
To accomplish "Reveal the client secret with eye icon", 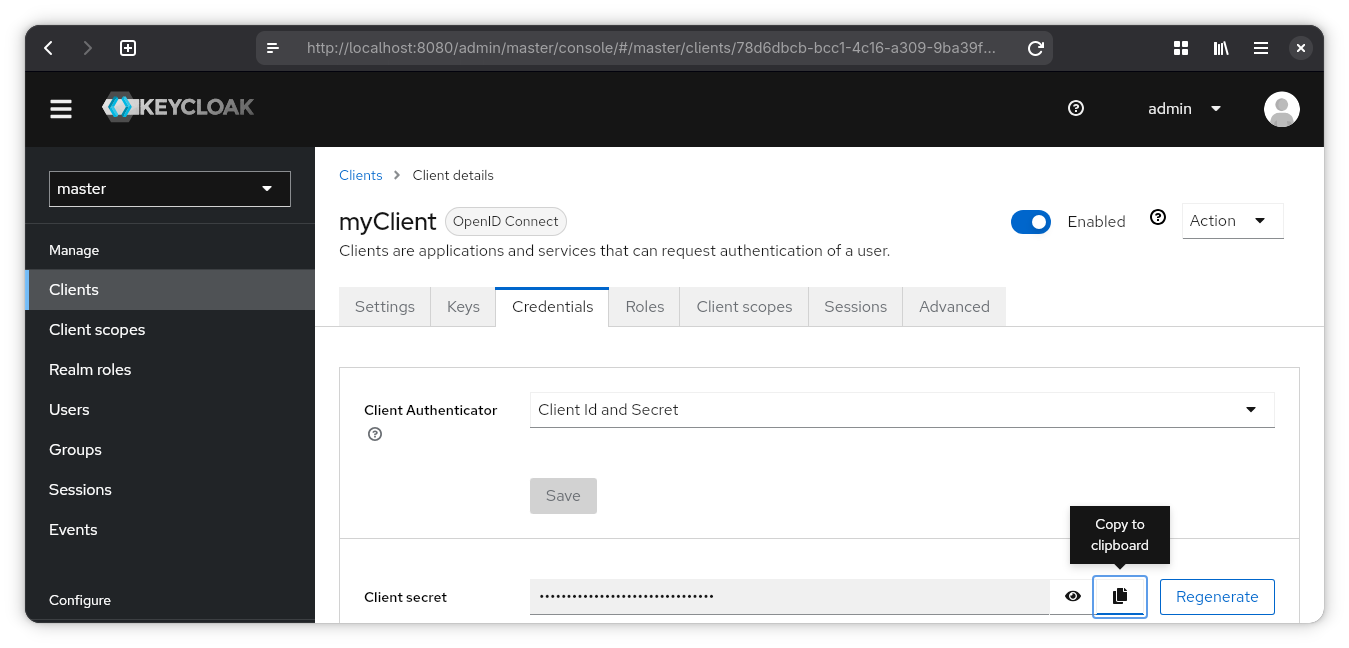I will (1073, 597).
